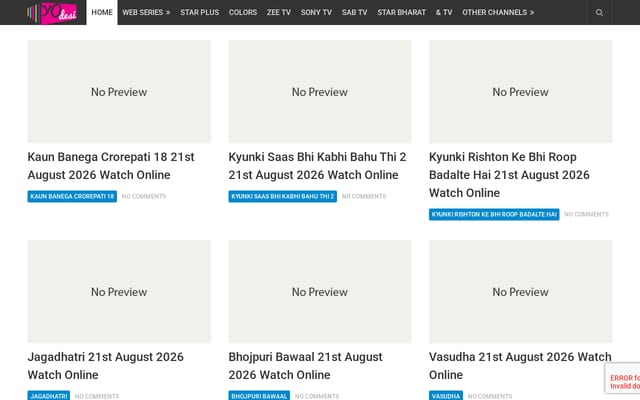Open No Comments beside the Bhojpuri Bawaal tag
Screen dimensions: 640x400
click(x=317, y=396)
